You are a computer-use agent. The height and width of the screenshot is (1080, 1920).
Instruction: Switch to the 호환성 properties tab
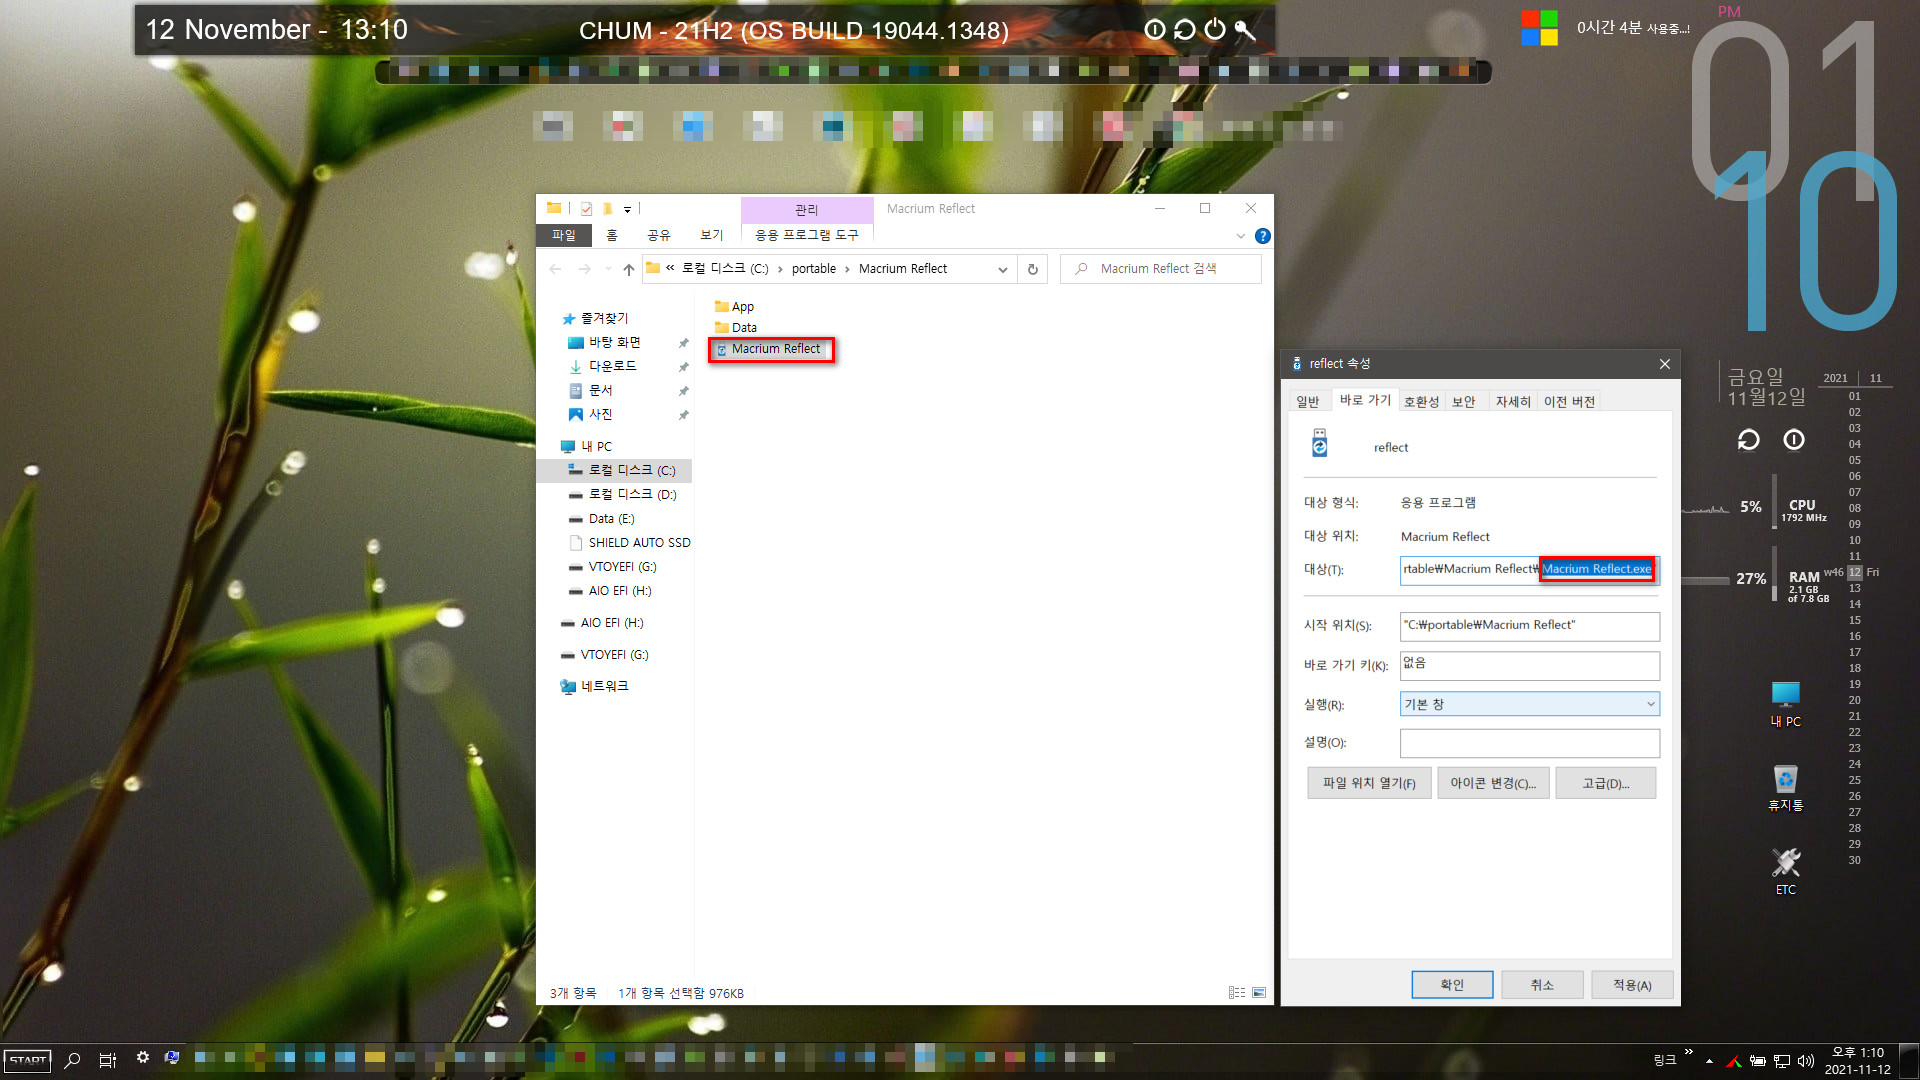[x=1421, y=402]
